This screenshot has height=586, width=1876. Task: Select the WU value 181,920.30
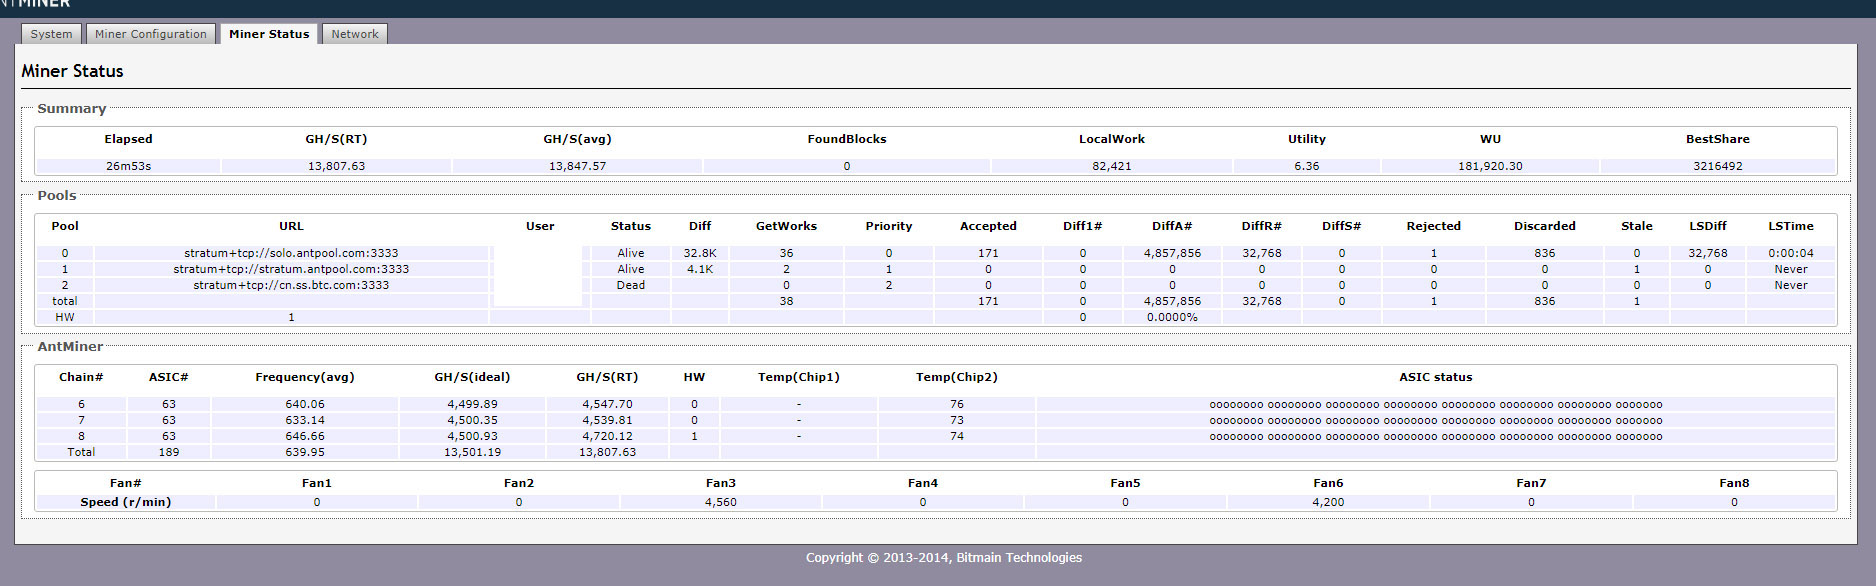pos(1490,166)
